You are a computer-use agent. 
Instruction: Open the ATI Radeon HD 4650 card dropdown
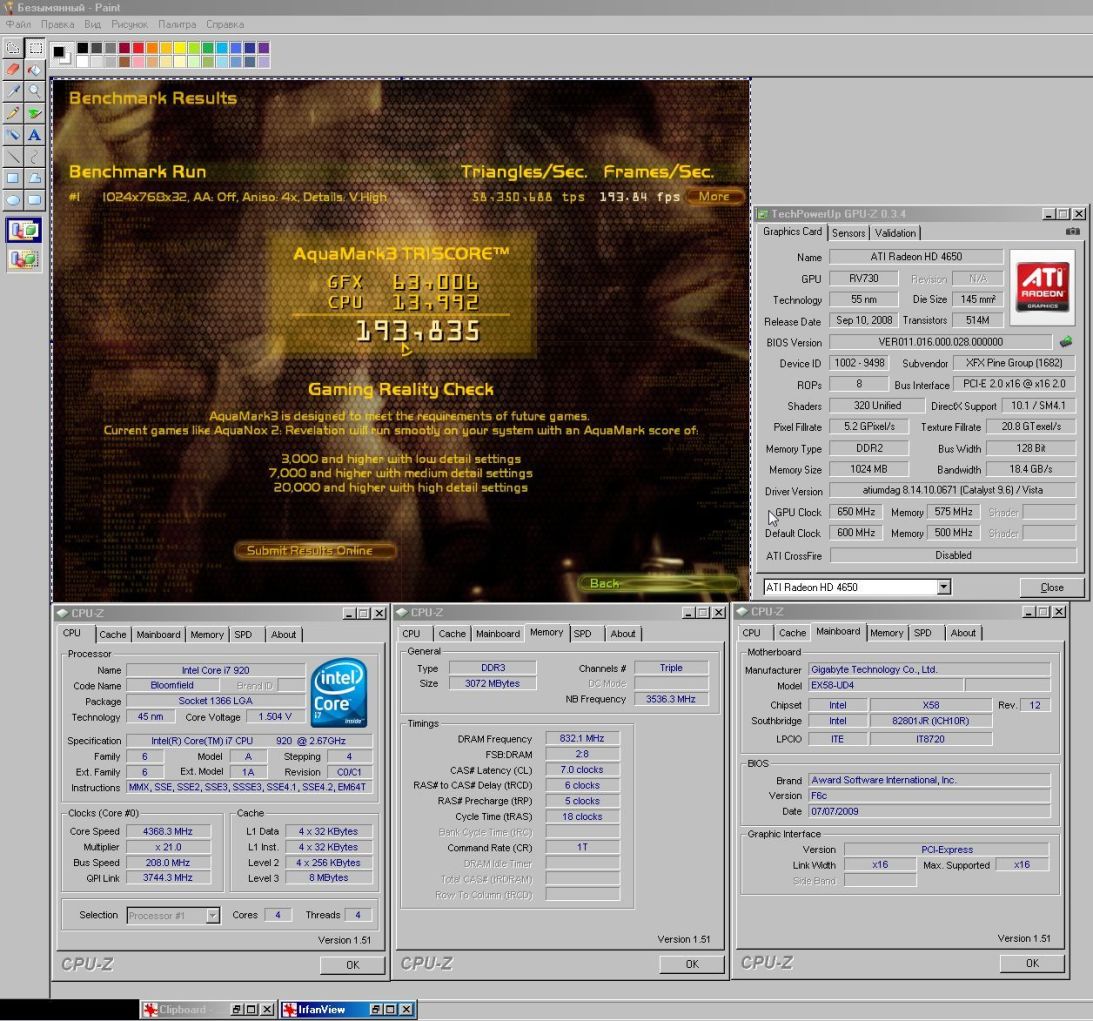[943, 587]
